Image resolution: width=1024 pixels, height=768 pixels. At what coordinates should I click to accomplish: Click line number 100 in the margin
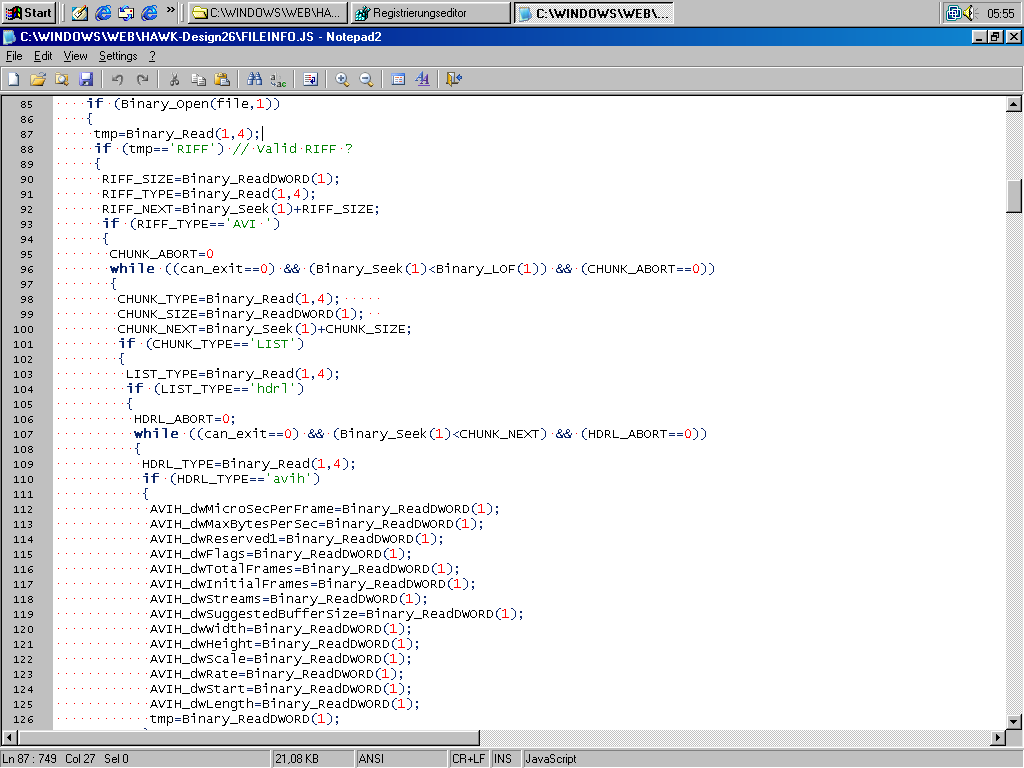tap(24, 330)
